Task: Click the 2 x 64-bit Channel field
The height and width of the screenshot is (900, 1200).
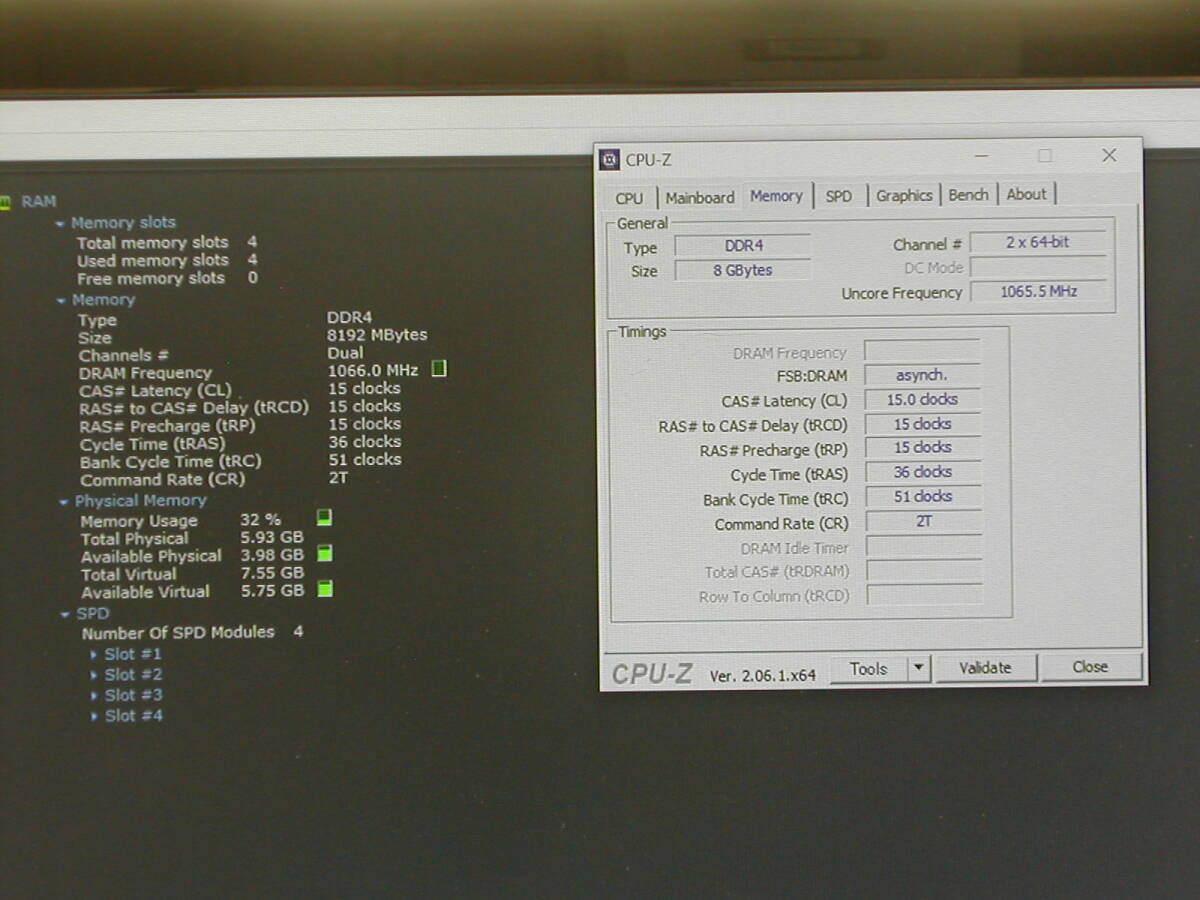Action: 1038,242
